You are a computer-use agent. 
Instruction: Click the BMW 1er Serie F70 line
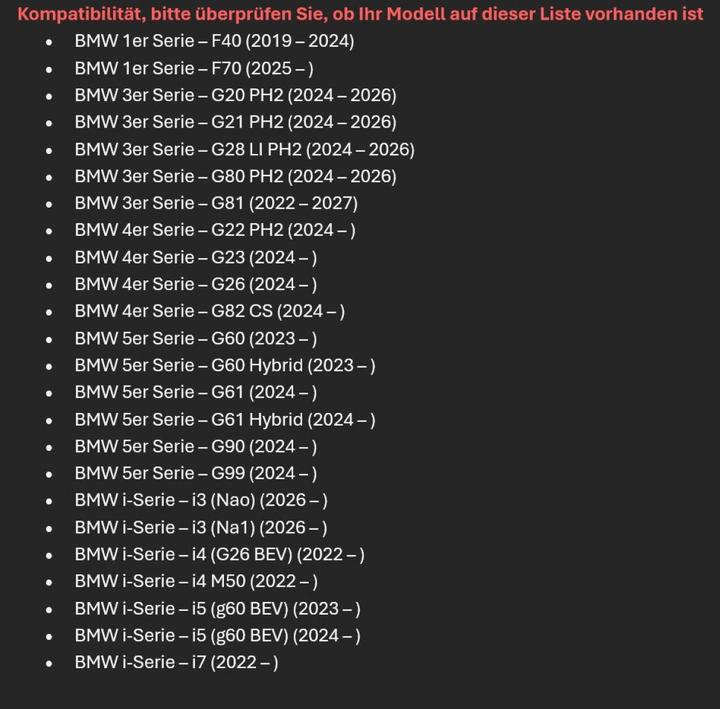pyautogui.click(x=194, y=68)
